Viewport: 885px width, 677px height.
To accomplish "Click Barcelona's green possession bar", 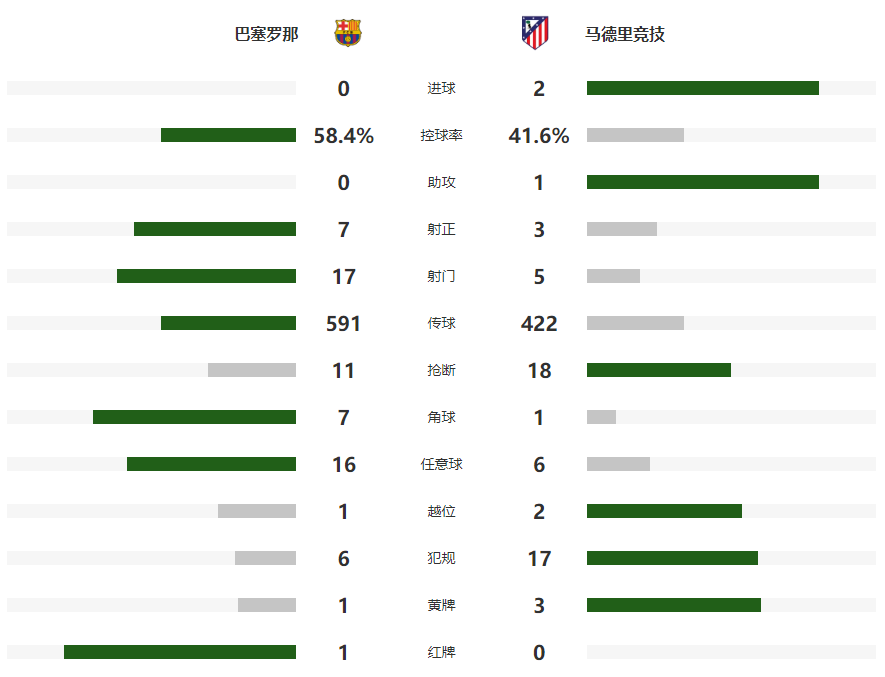I will [x=228, y=135].
